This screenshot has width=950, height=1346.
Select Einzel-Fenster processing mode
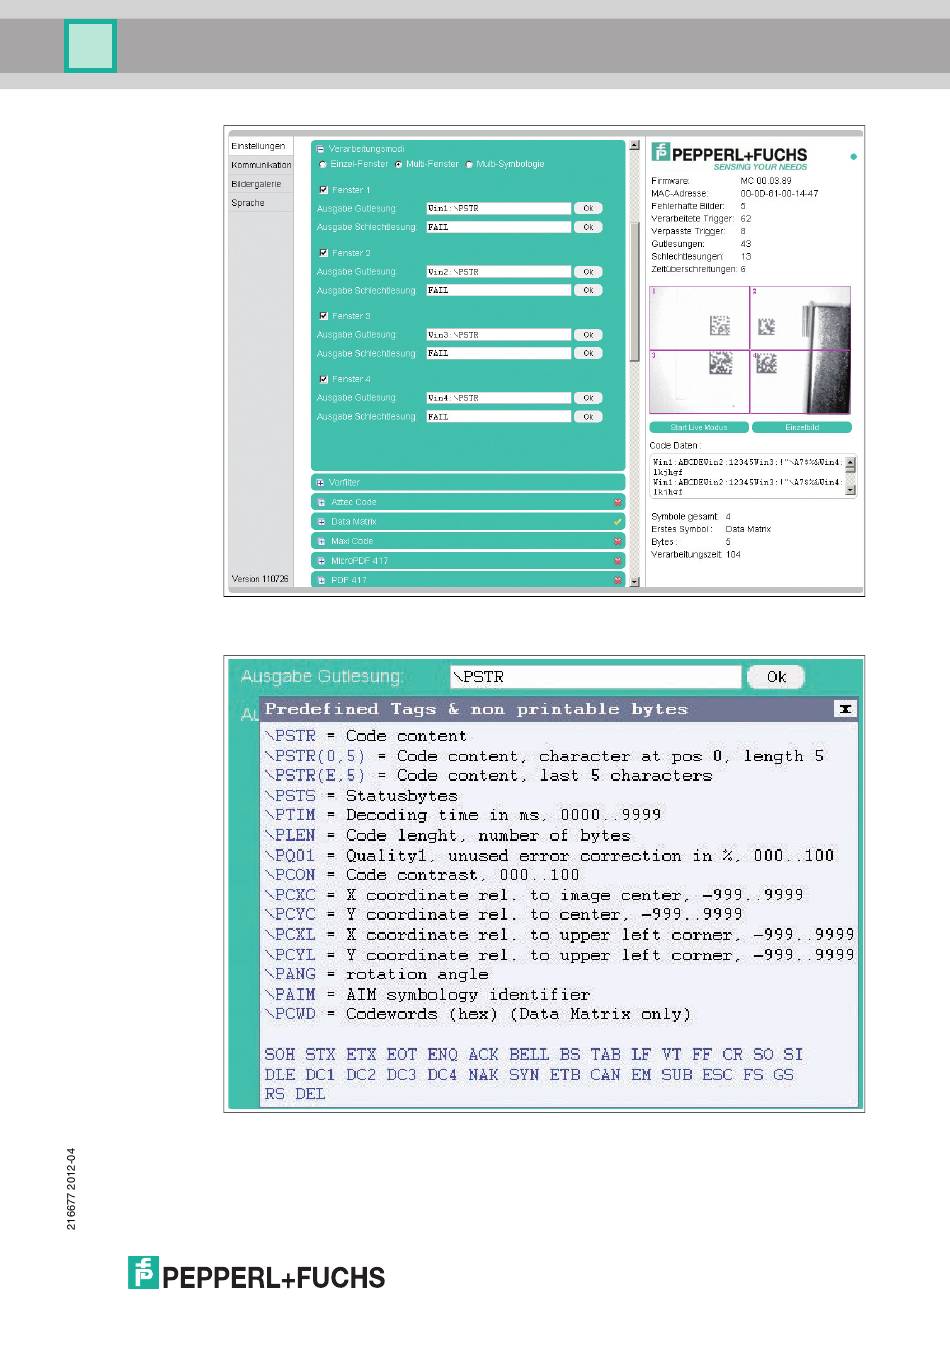click(323, 165)
